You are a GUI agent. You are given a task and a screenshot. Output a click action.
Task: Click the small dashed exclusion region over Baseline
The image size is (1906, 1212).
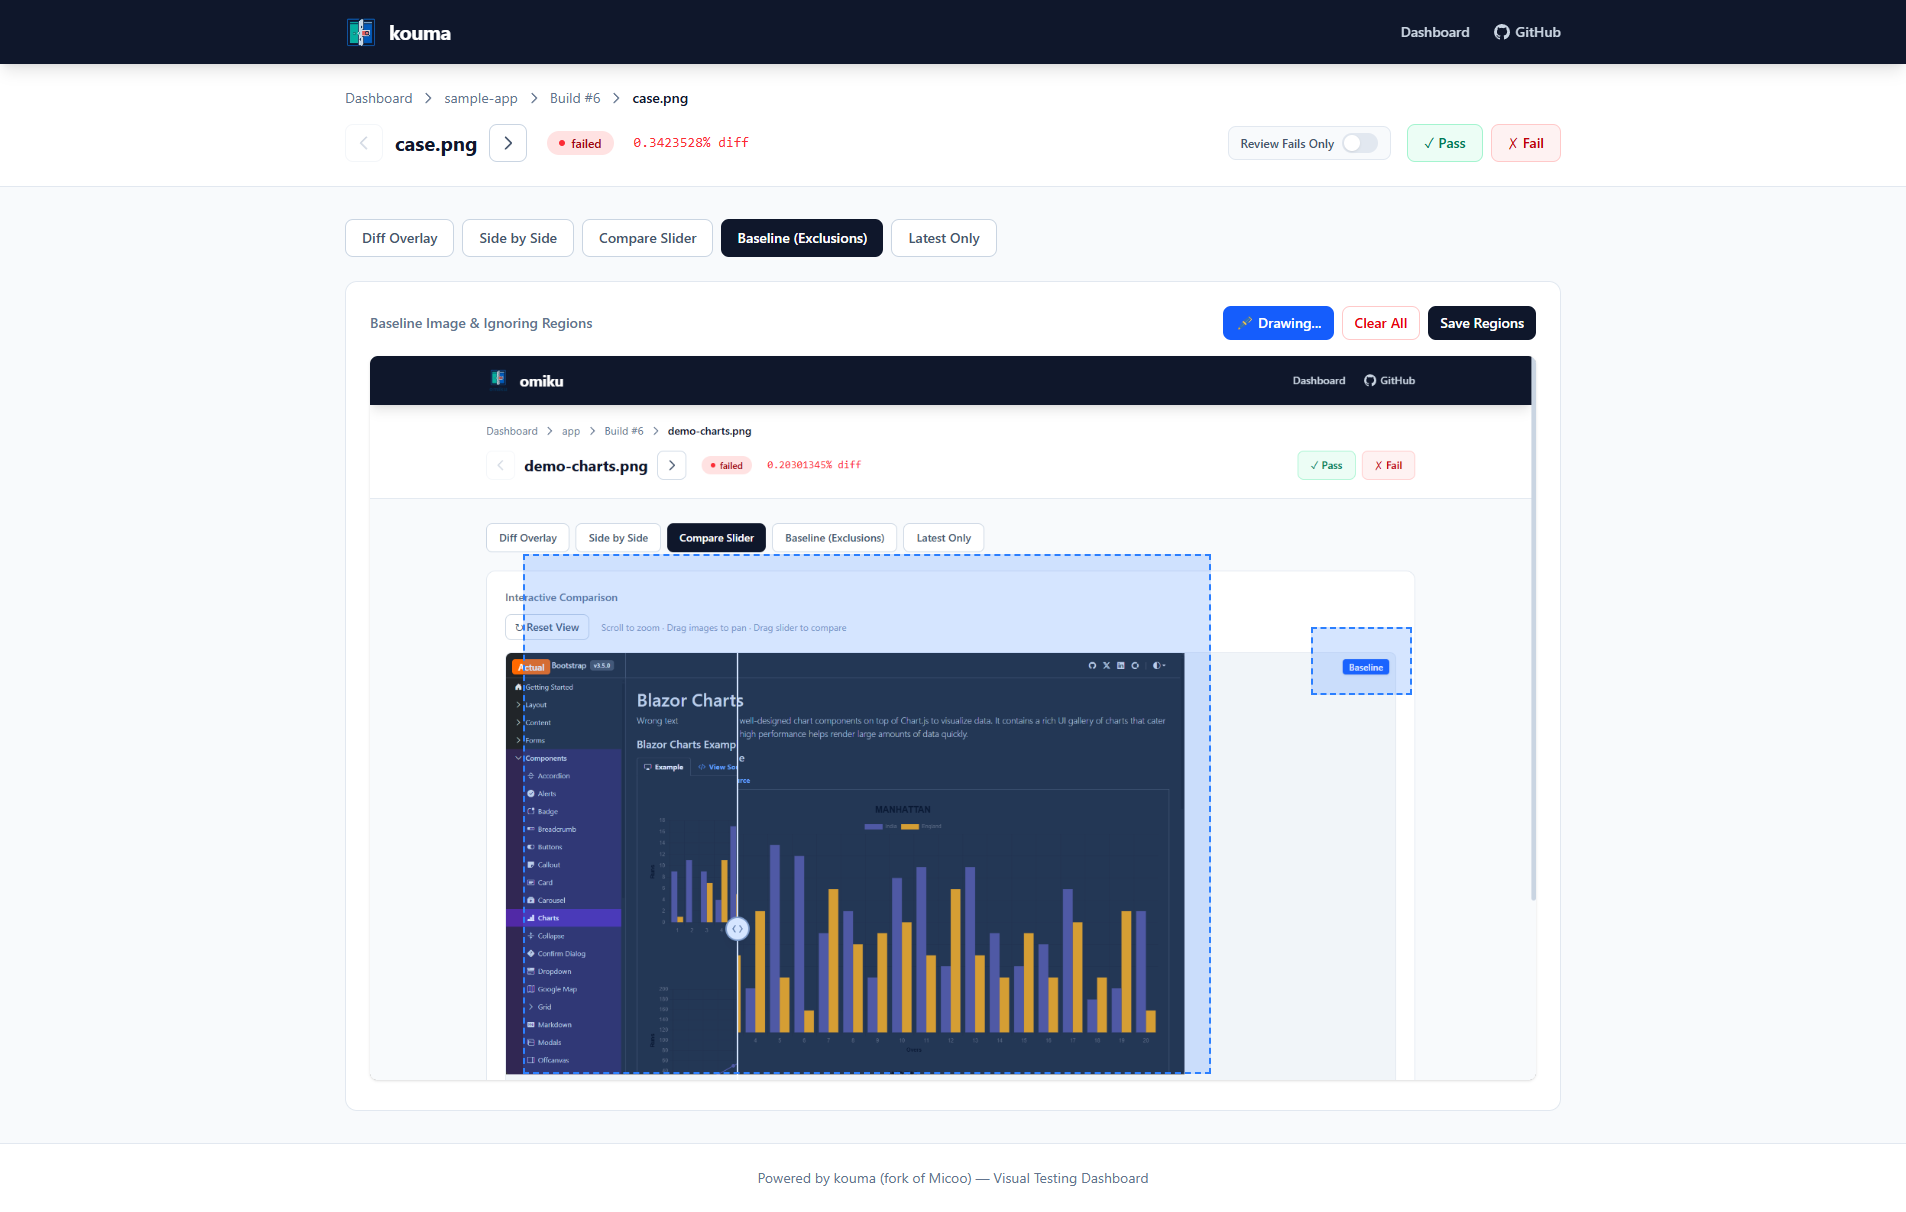[x=1361, y=661]
